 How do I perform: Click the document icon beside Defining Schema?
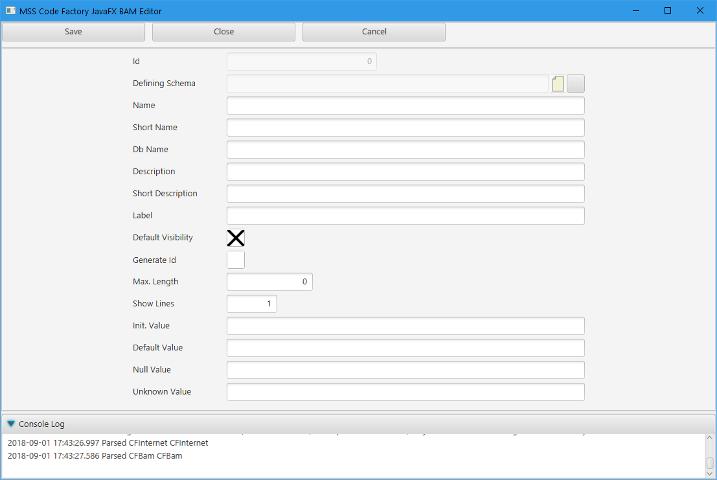558,84
